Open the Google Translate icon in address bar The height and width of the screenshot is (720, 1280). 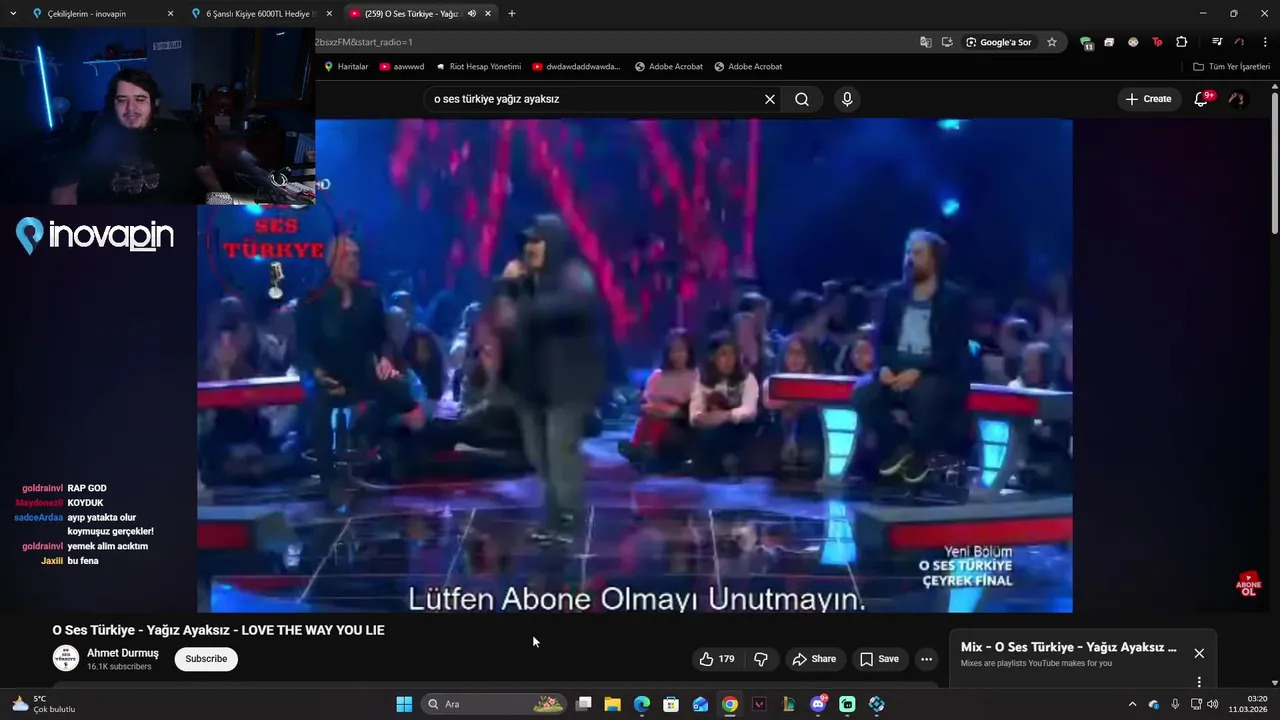point(926,42)
